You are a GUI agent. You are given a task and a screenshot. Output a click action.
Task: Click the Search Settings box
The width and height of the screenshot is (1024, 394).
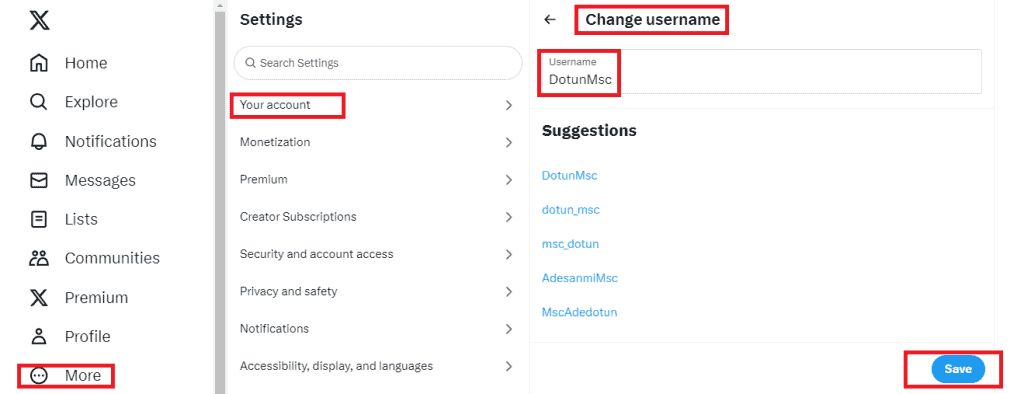coord(378,63)
